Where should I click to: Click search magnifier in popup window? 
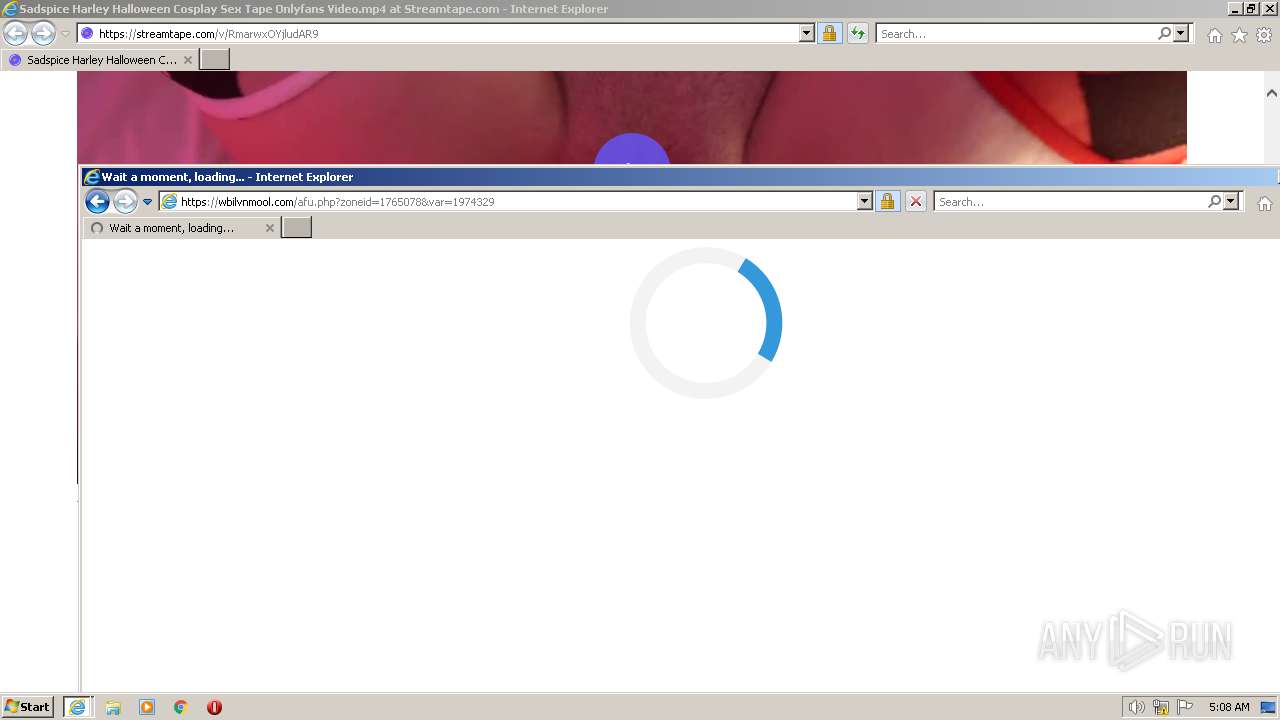(1214, 202)
